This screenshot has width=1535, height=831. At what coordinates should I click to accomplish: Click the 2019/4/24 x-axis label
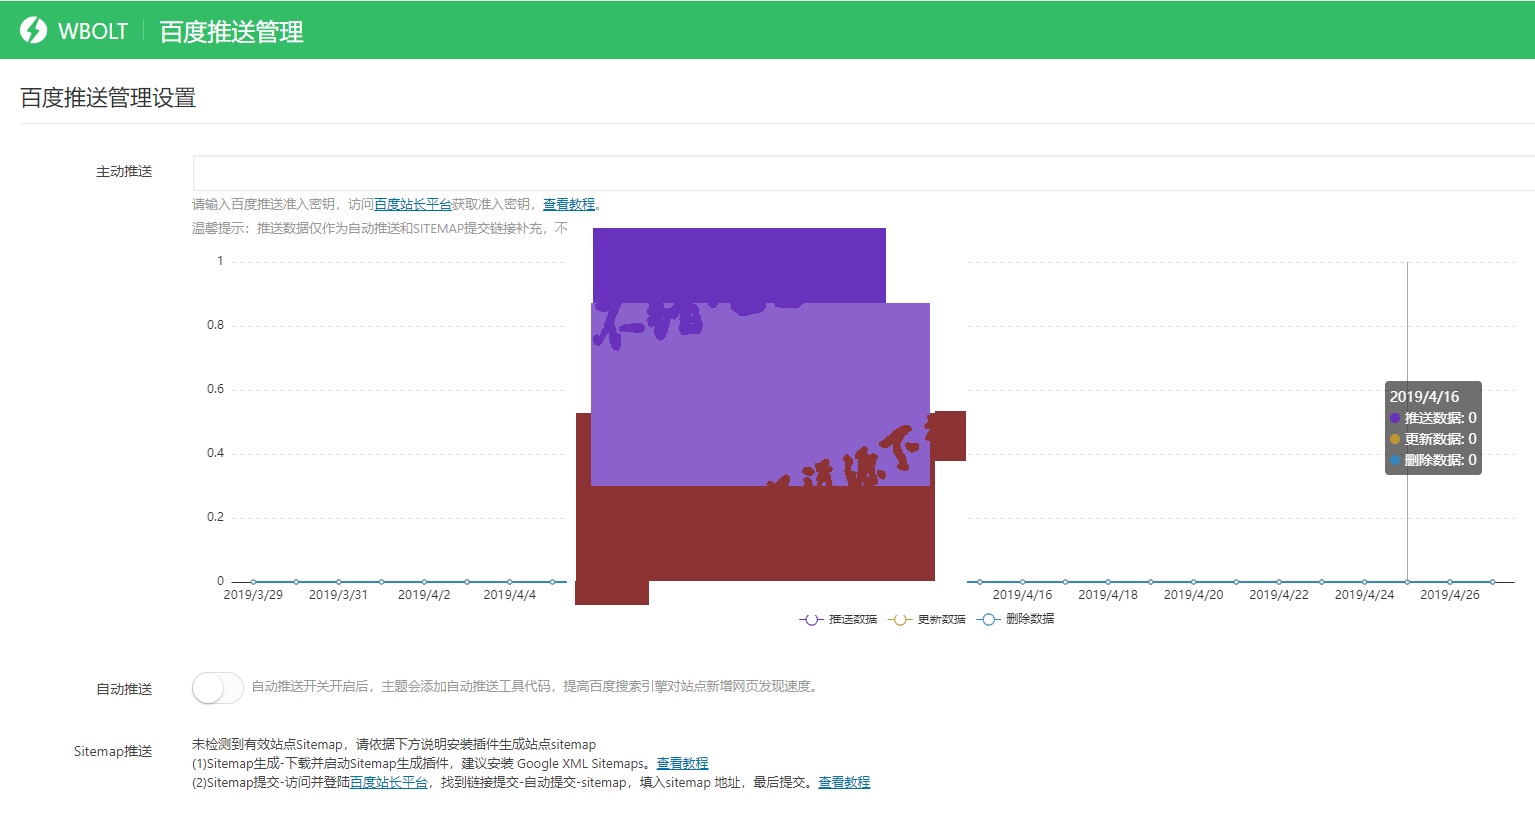click(1364, 595)
